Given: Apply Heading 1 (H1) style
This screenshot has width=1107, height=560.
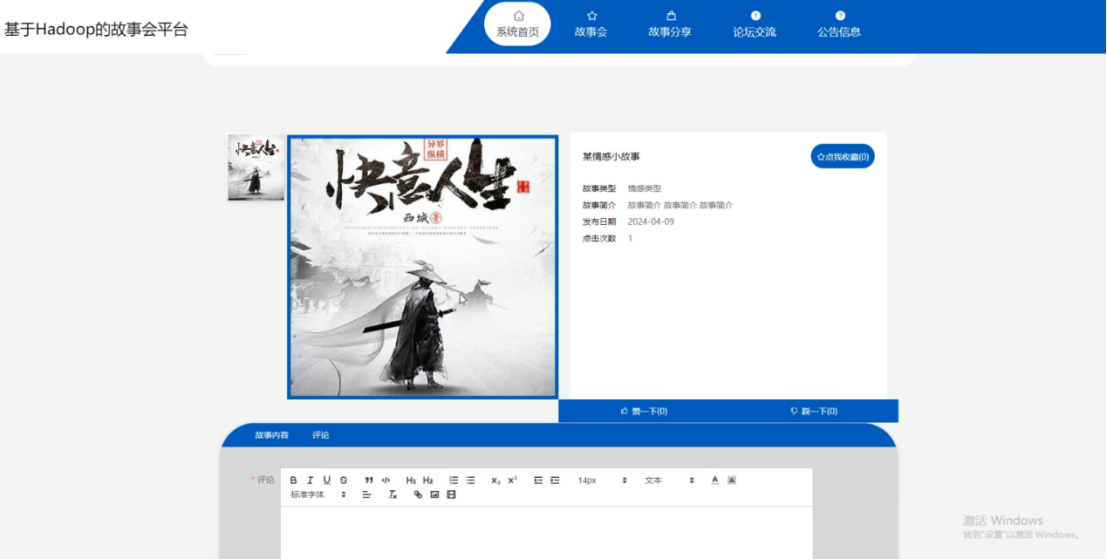Looking at the screenshot, I should 411,480.
